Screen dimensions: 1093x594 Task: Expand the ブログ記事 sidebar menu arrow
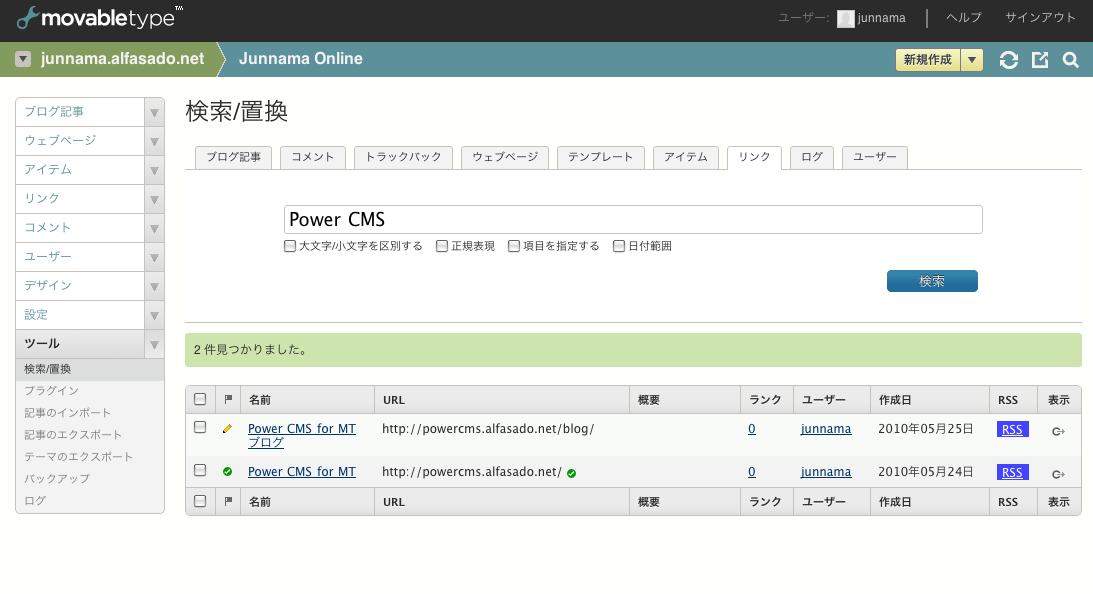point(154,112)
